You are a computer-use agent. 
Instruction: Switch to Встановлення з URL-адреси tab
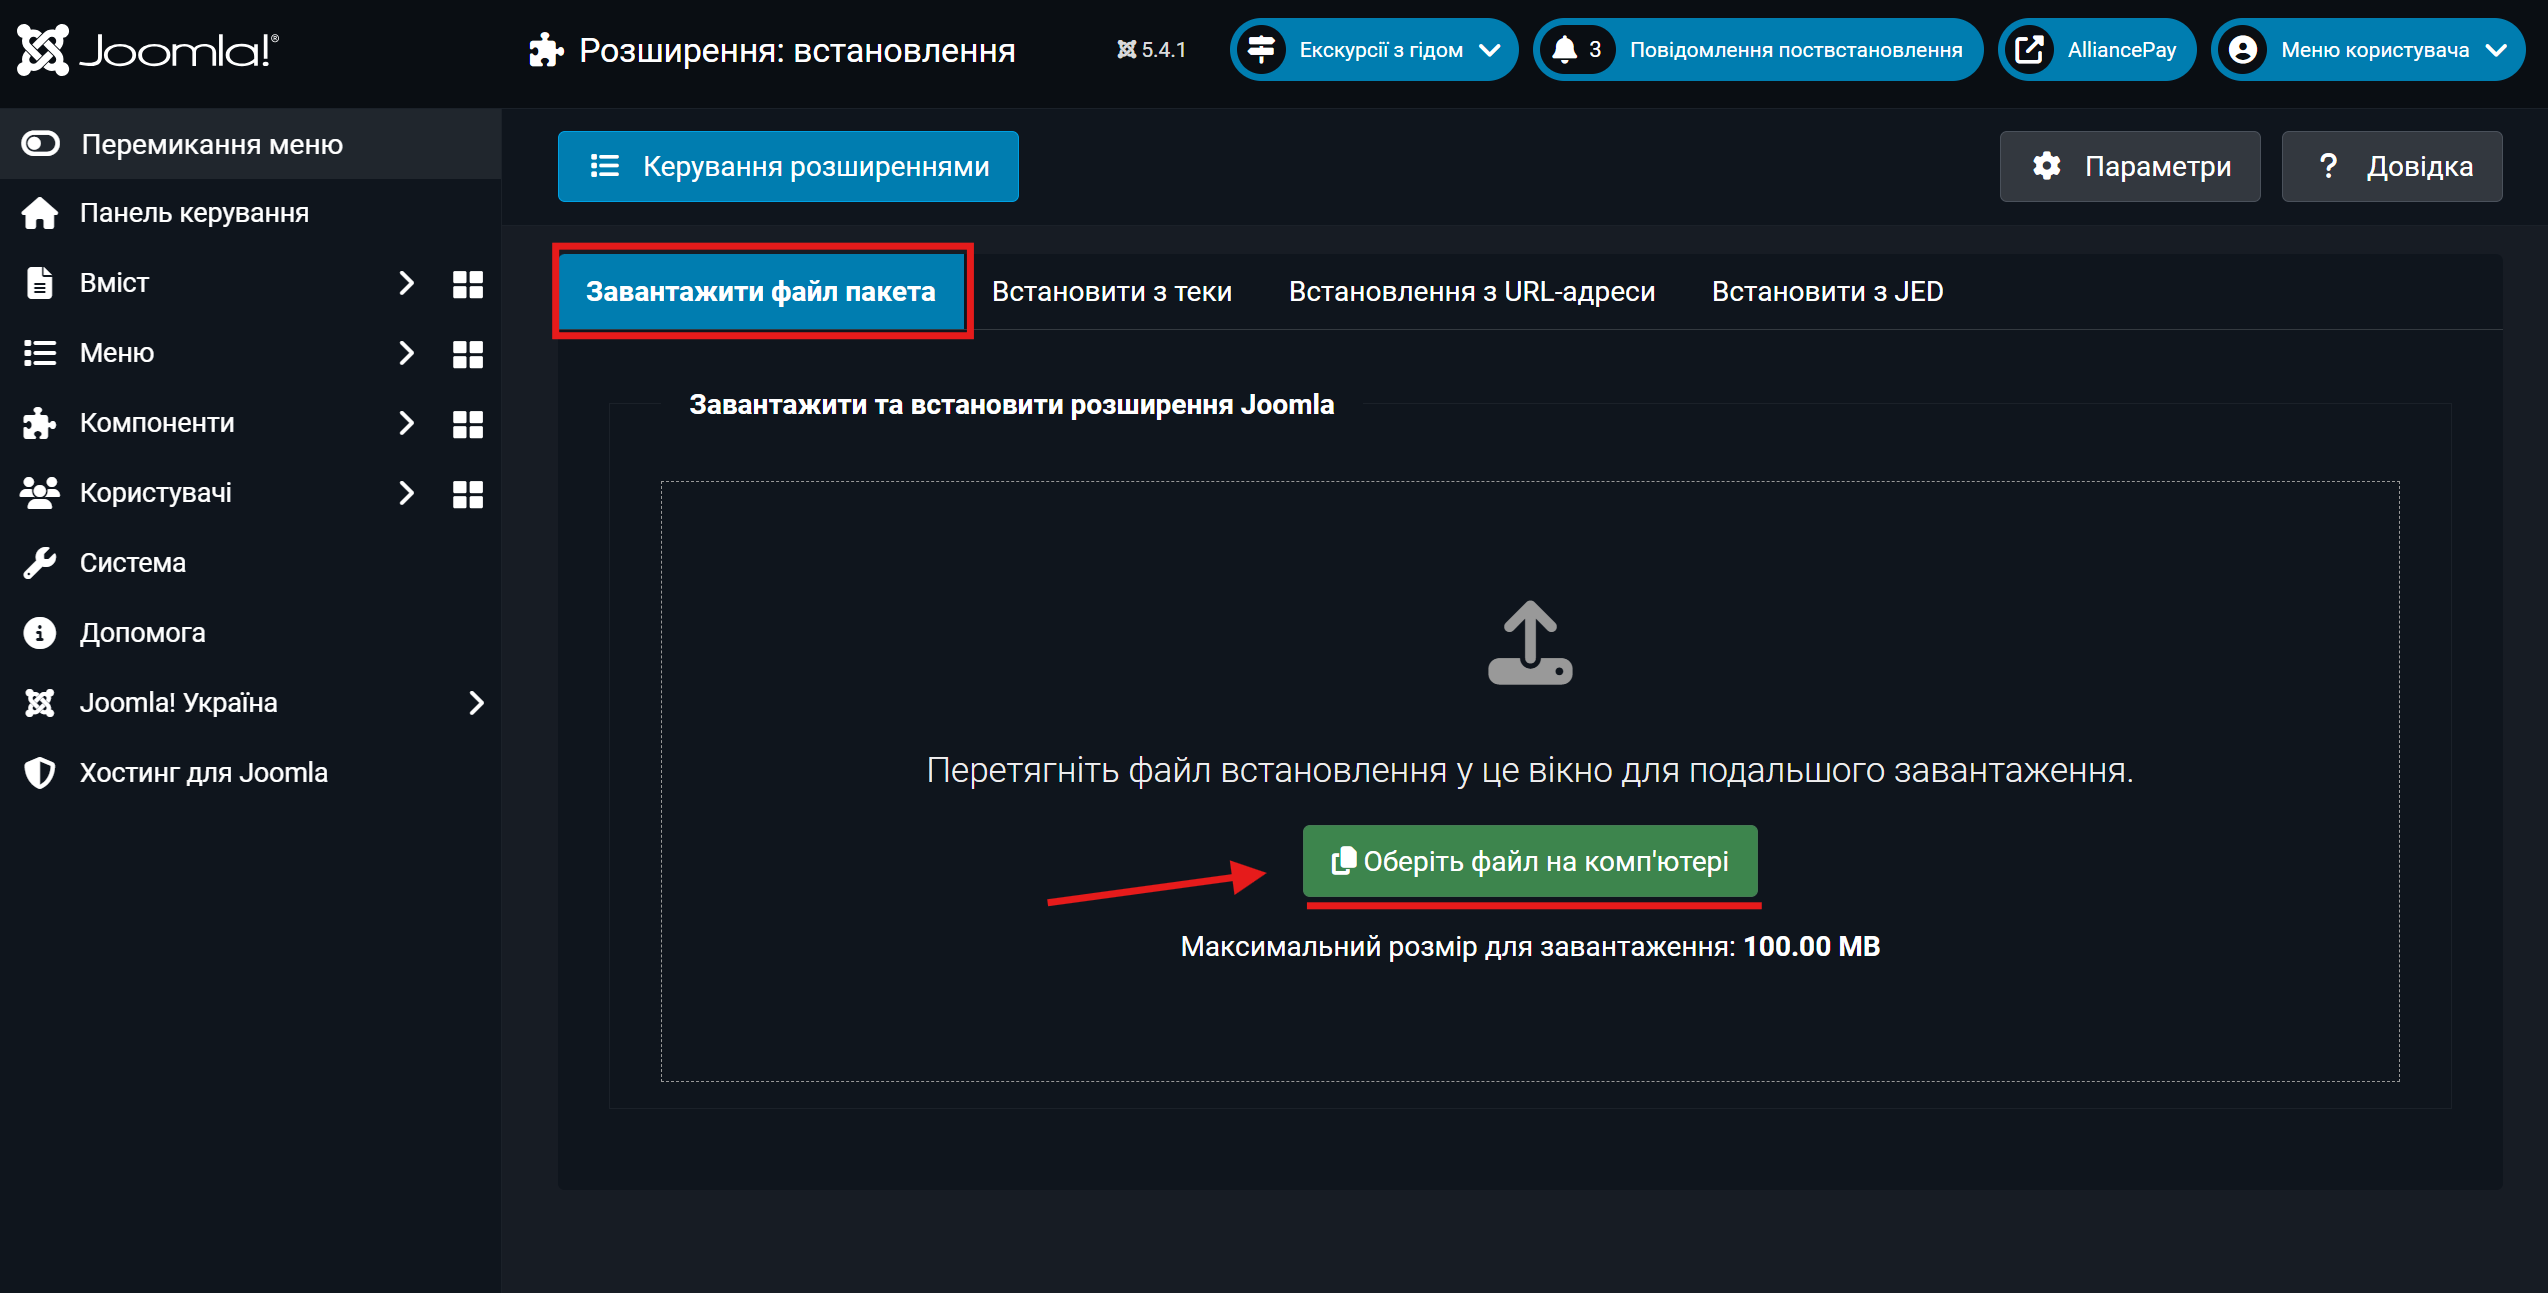[x=1471, y=292]
